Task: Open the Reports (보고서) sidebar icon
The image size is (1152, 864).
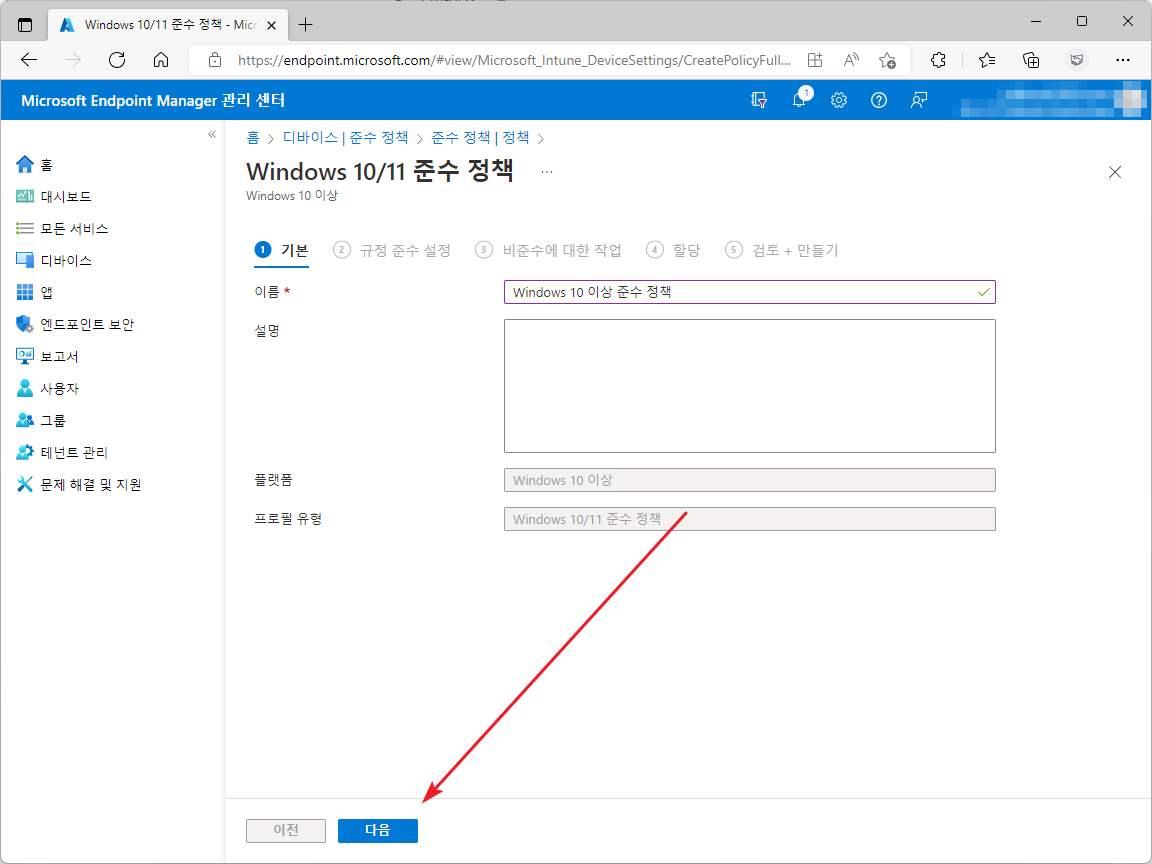Action: (x=25, y=356)
